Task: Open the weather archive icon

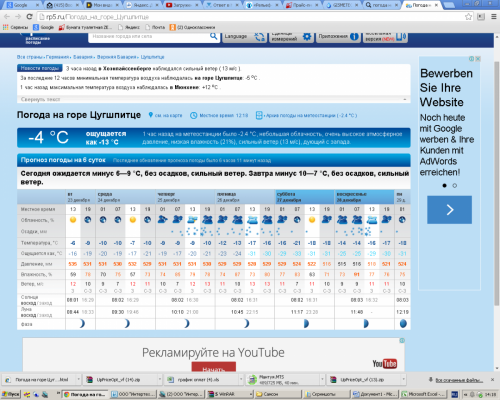Action: (259, 115)
